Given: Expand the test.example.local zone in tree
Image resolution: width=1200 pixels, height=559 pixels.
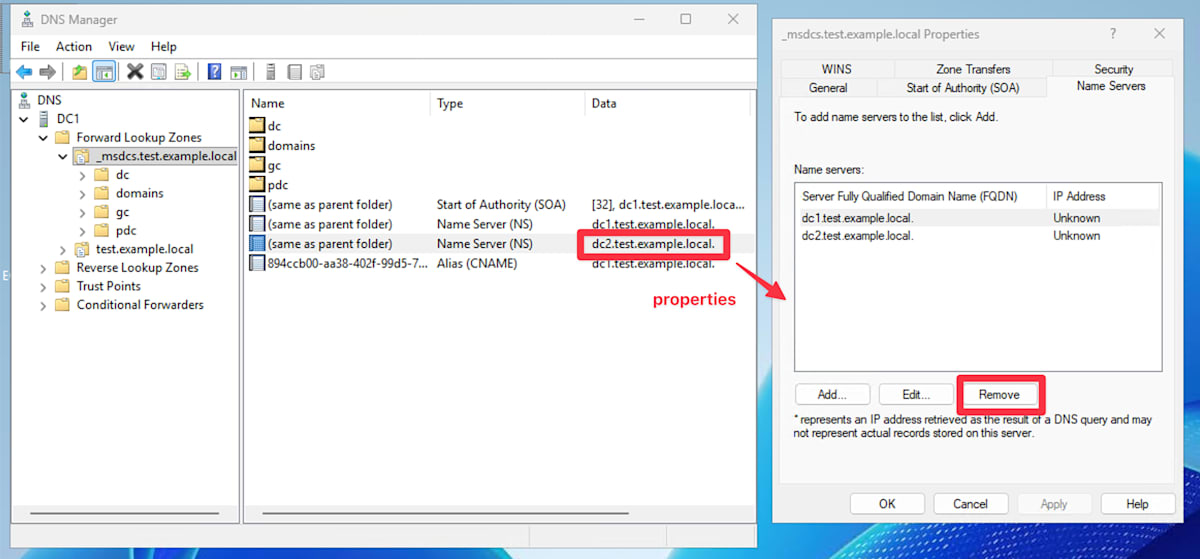Looking at the screenshot, I should [63, 249].
